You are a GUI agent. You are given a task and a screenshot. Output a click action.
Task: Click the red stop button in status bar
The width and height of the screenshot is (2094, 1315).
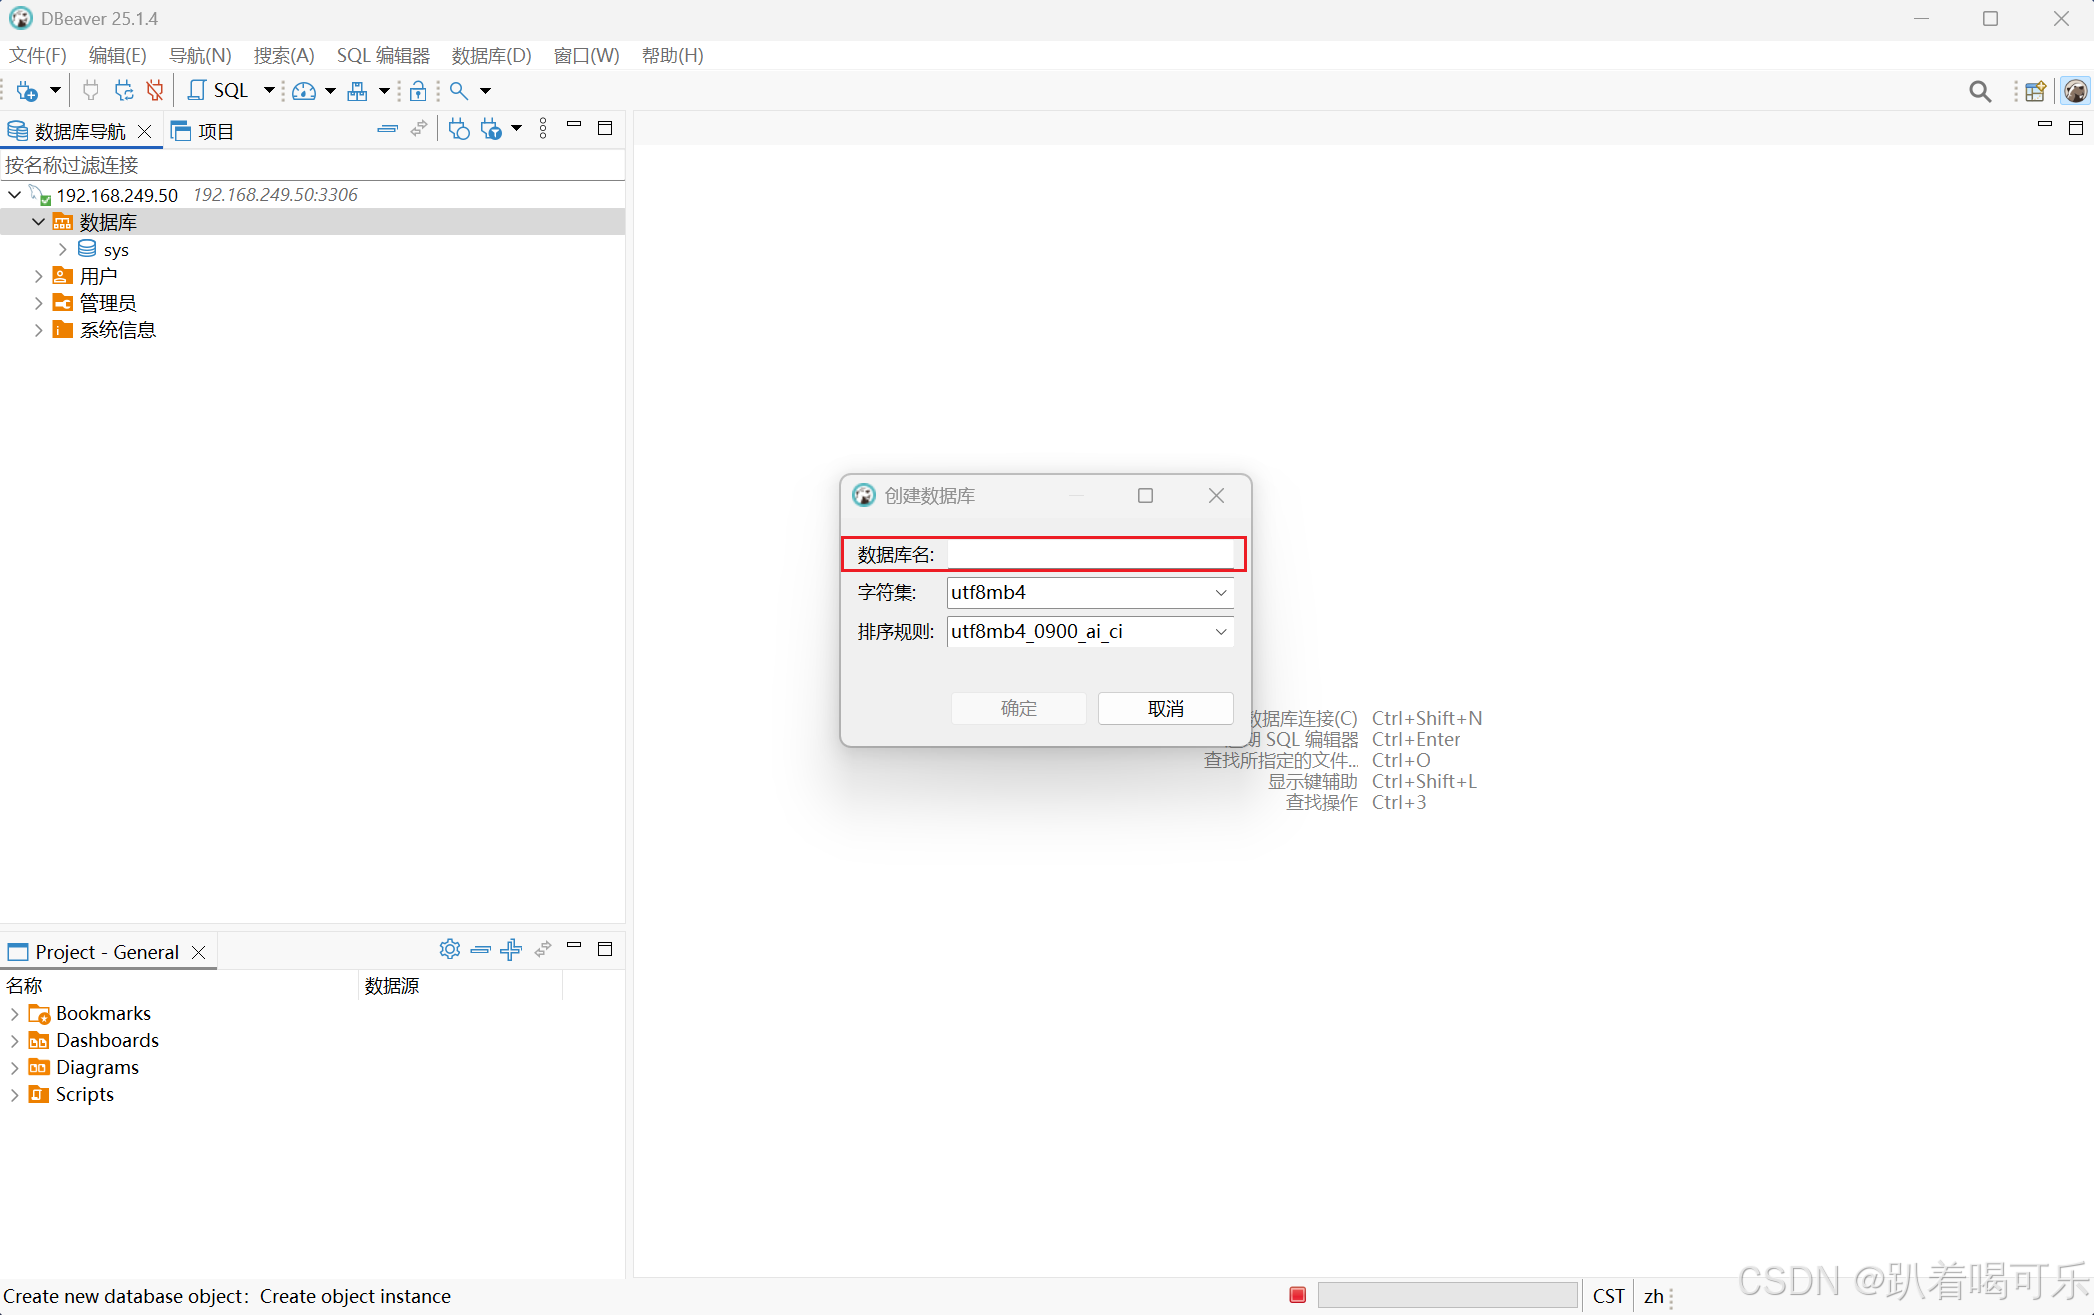[x=1297, y=1296]
